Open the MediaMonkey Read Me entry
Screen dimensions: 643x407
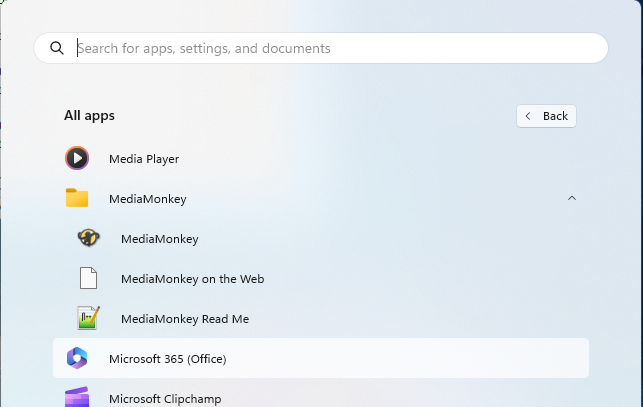(x=184, y=318)
